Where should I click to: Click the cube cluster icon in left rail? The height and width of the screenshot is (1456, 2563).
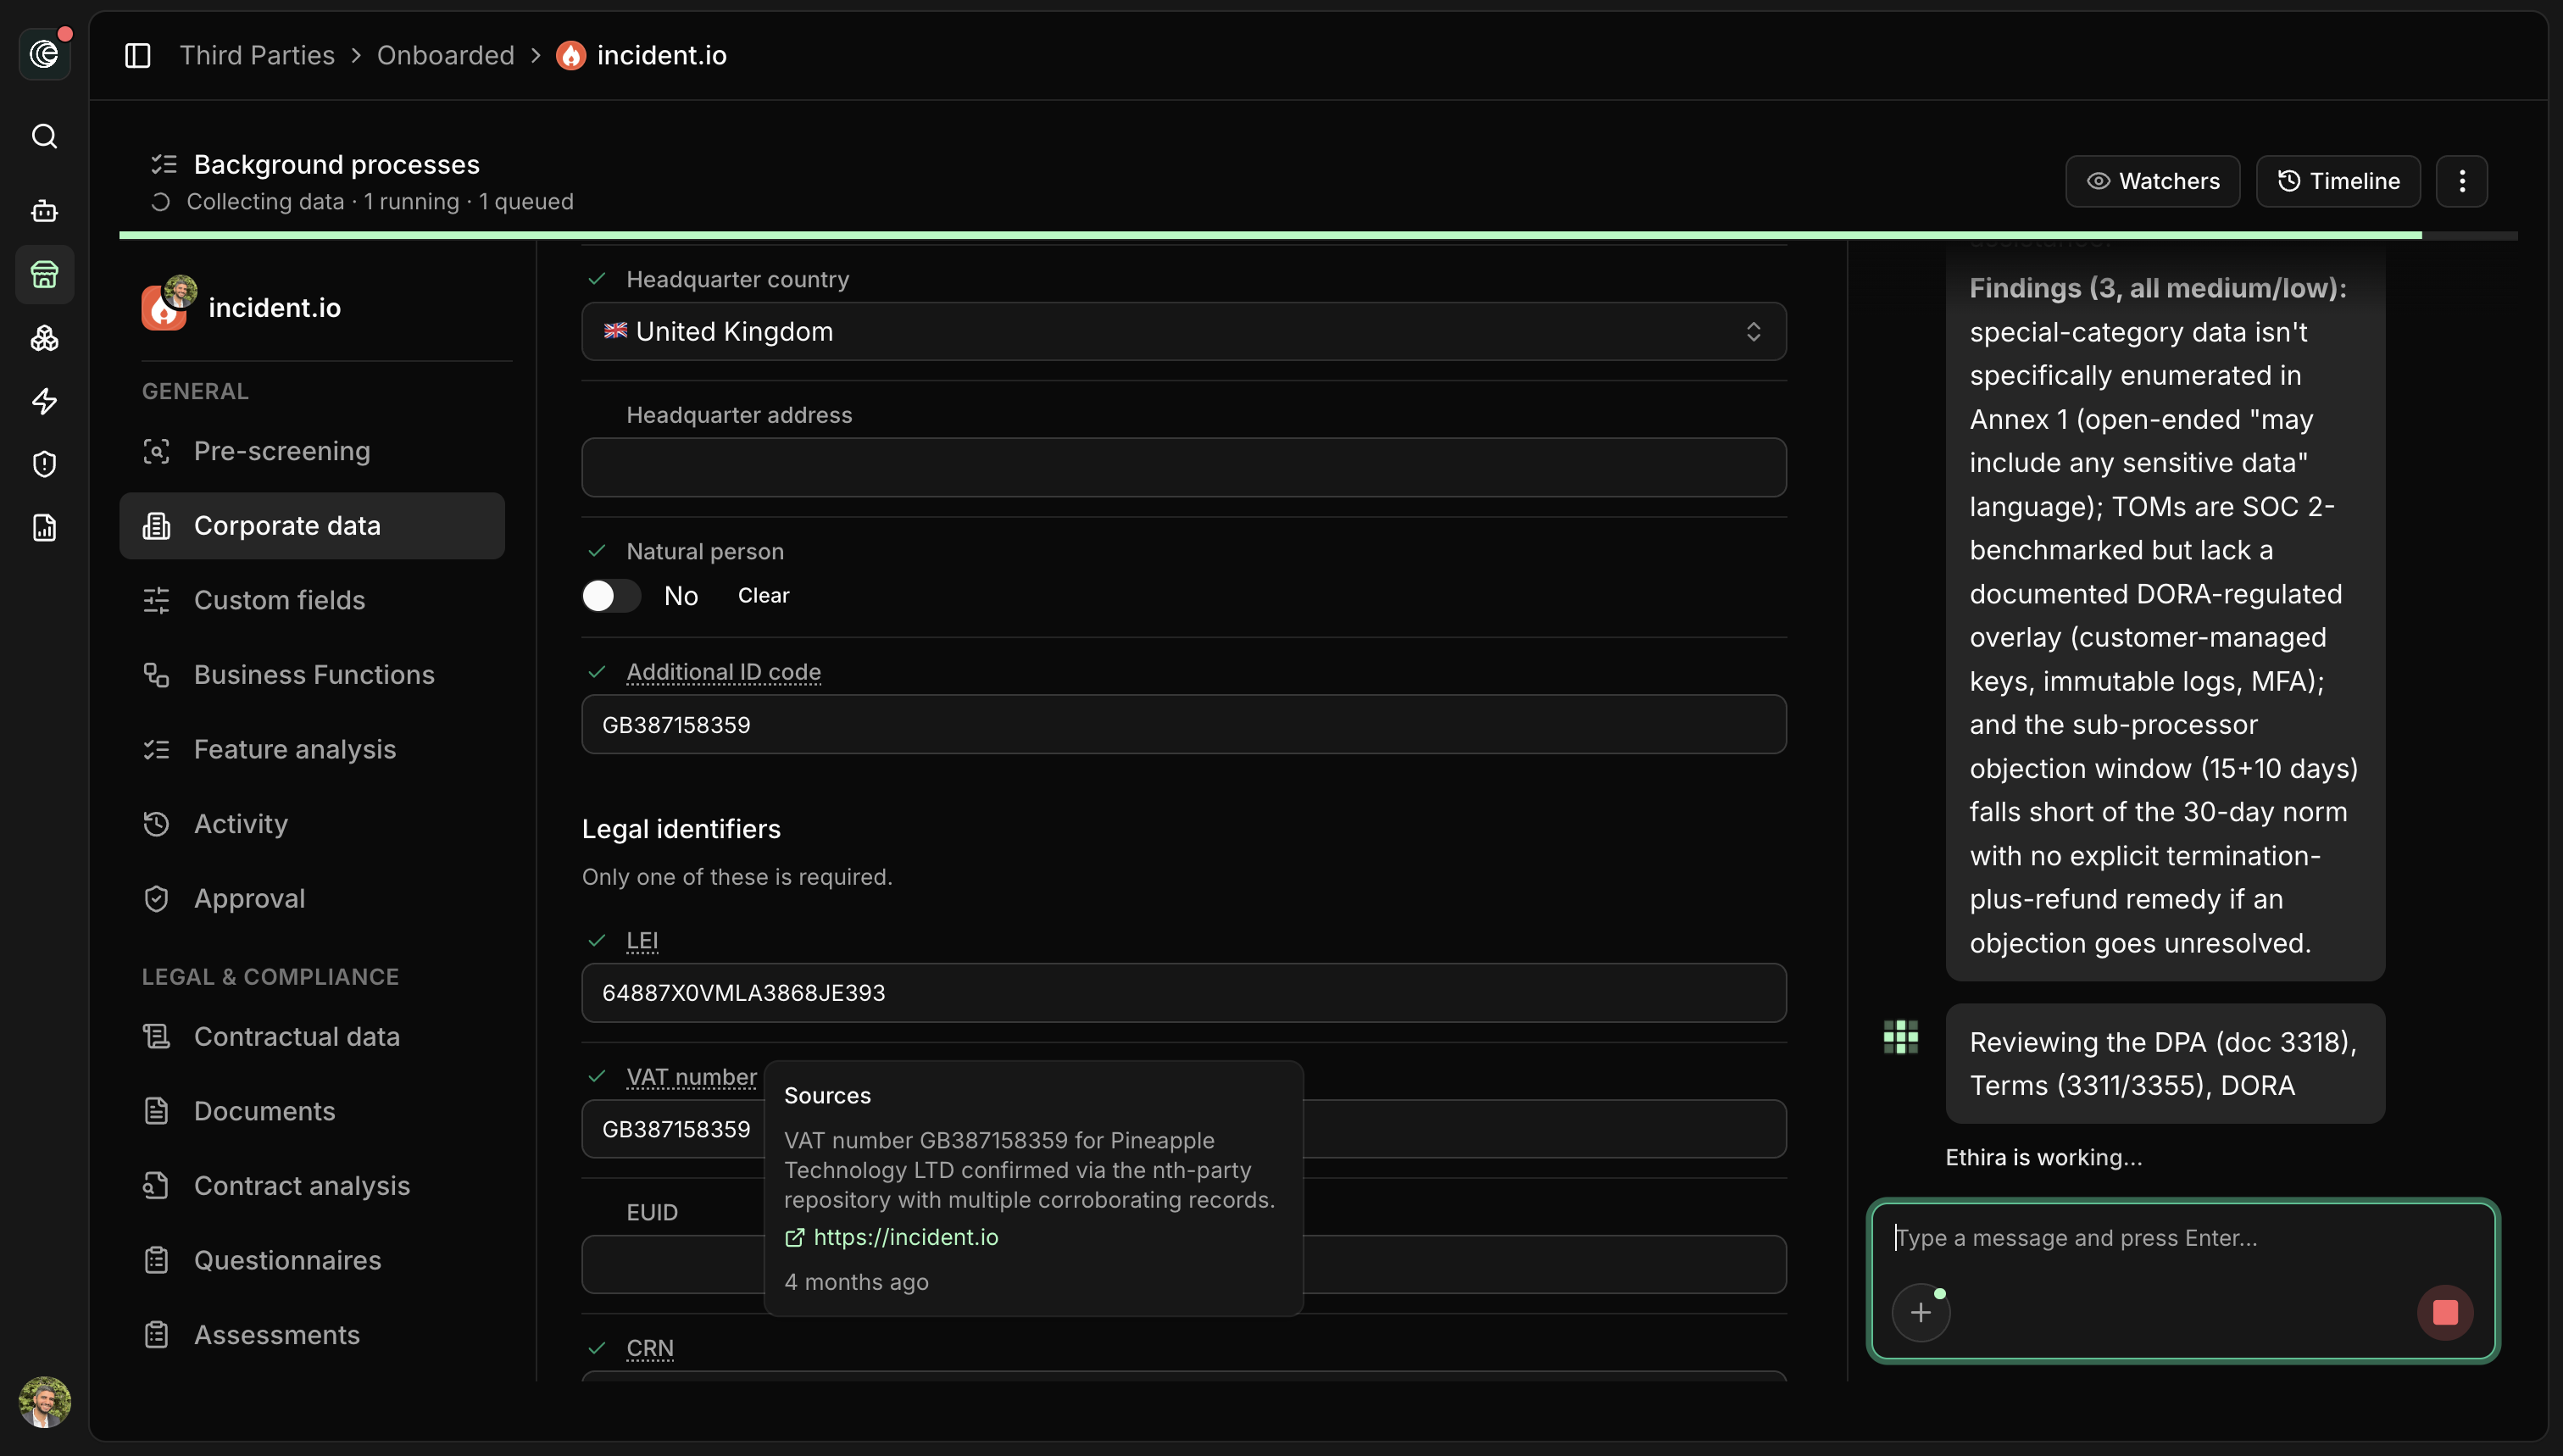(44, 338)
